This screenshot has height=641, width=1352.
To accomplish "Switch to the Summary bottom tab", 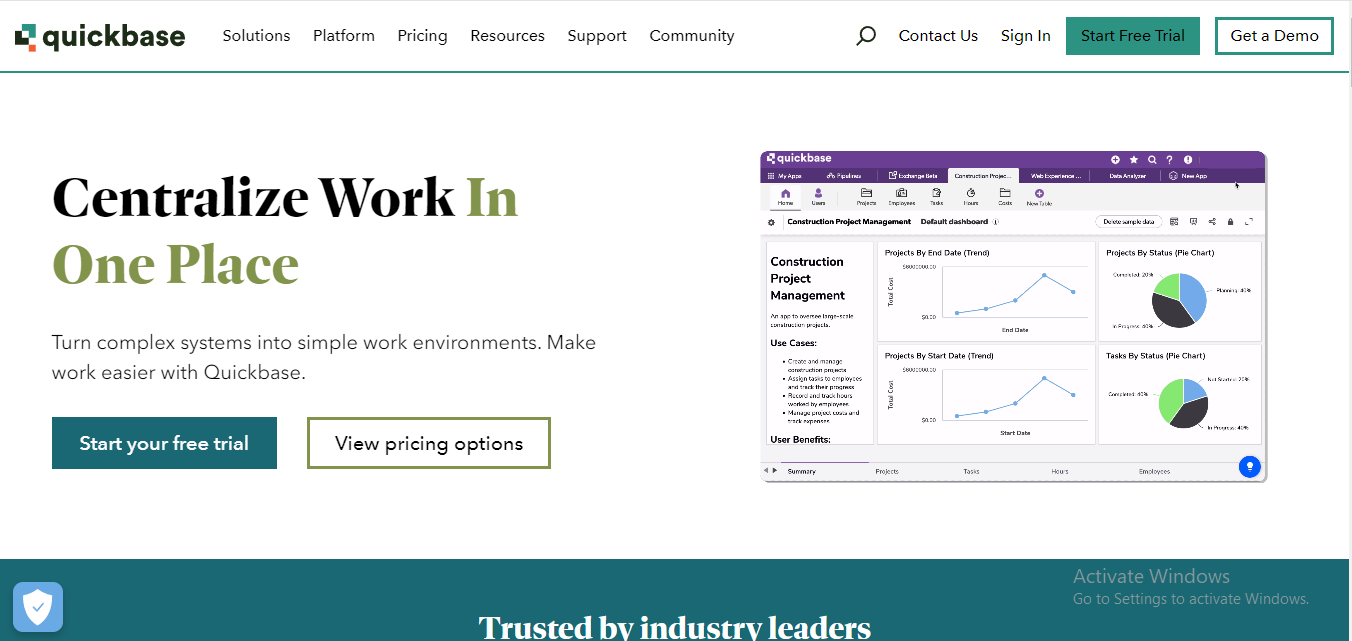I will (x=801, y=471).
